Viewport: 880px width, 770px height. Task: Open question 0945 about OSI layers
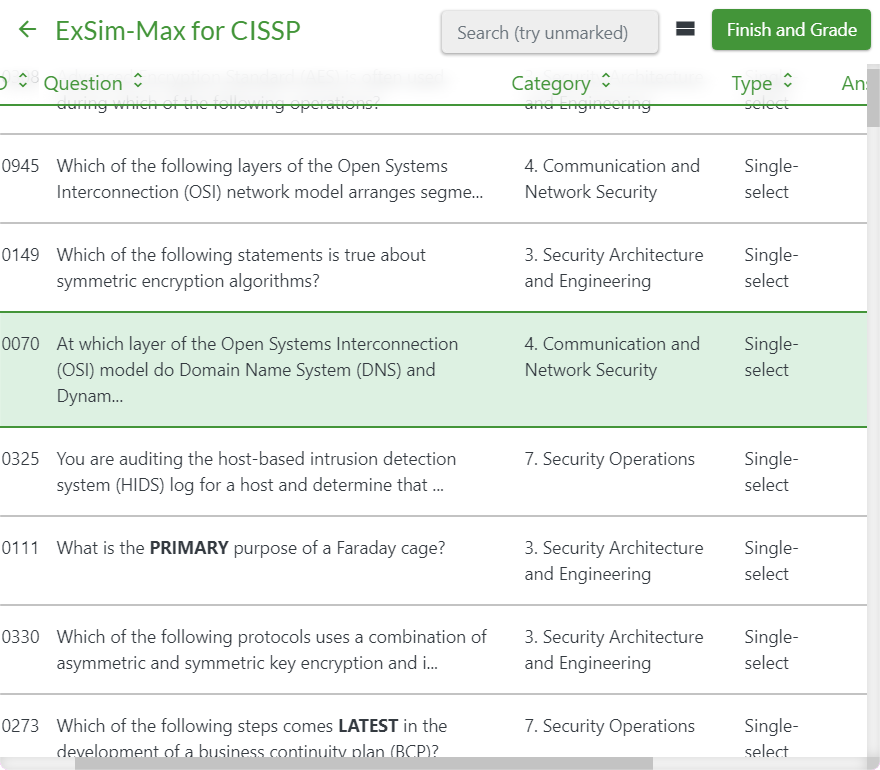(x=270, y=179)
